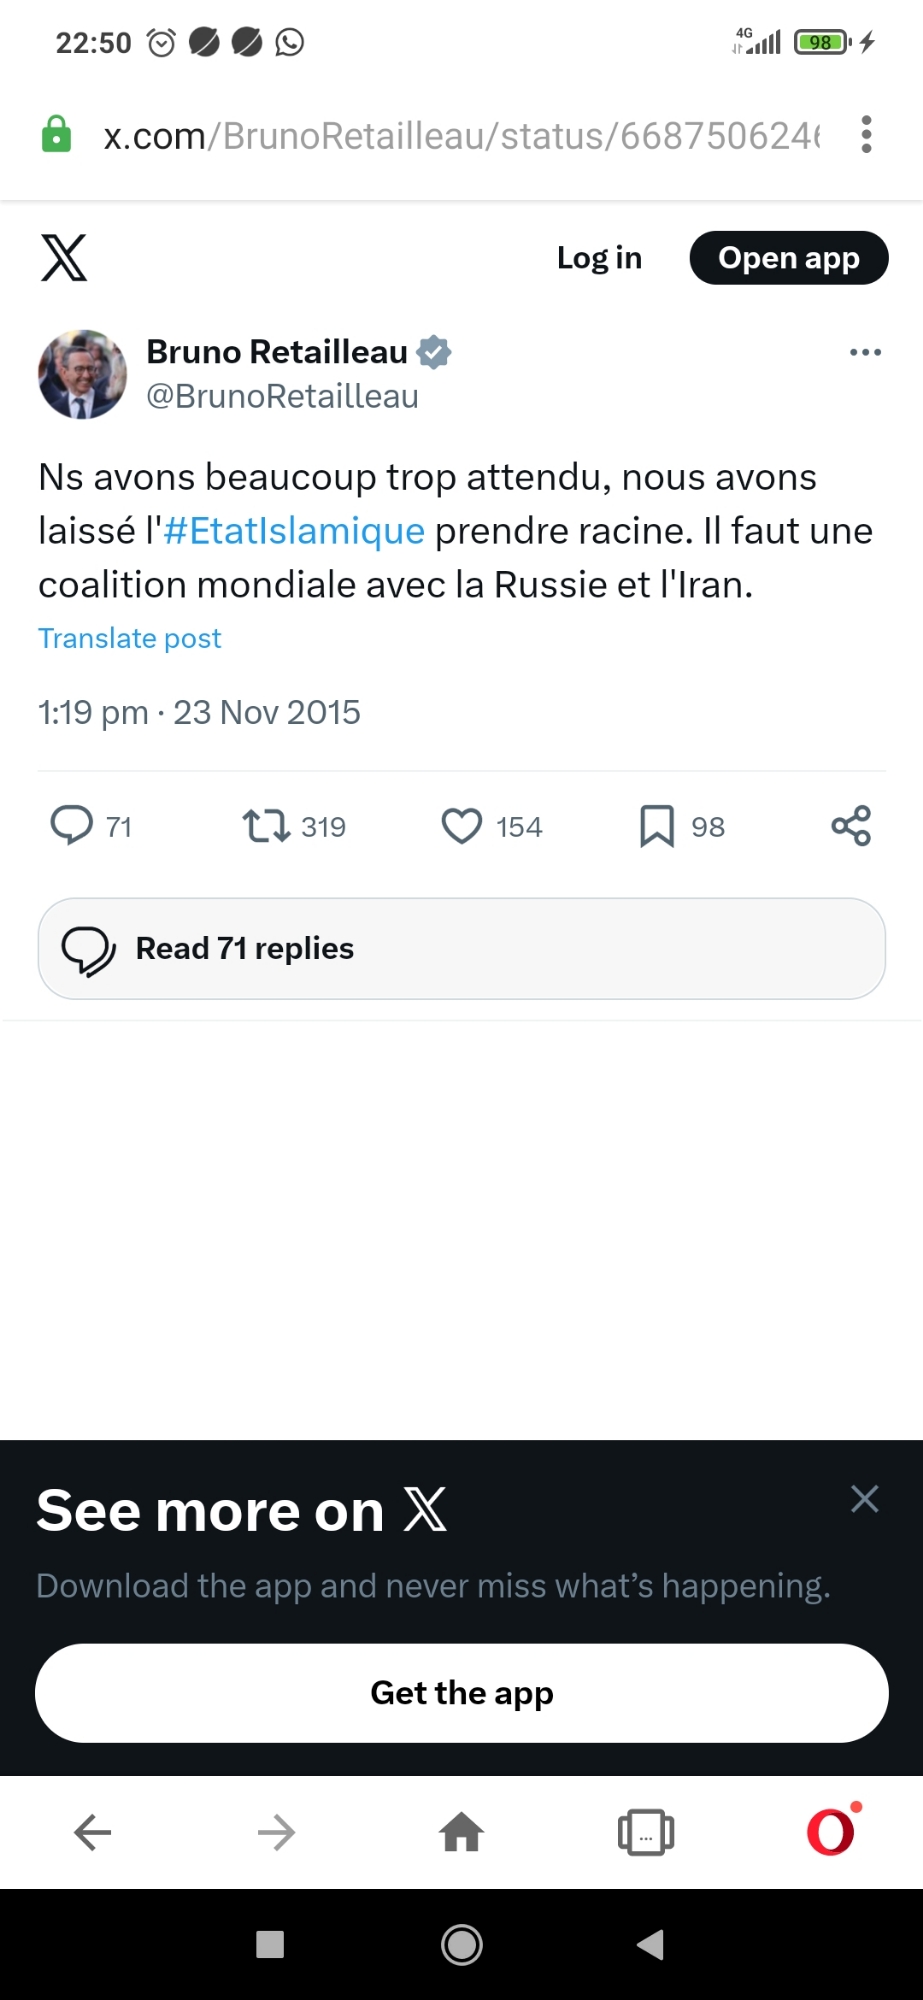The width and height of the screenshot is (923, 2000).
Task: Click Log in link
Action: pyautogui.click(x=599, y=258)
